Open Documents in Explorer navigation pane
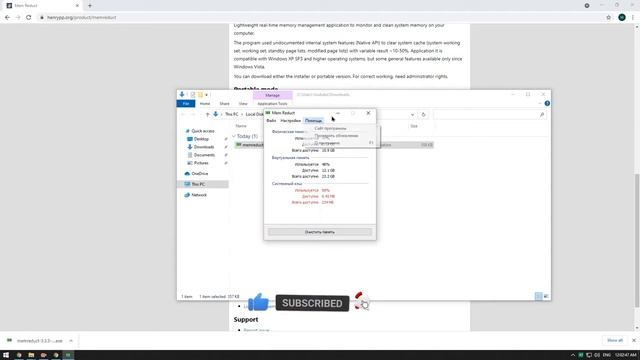 (204, 155)
